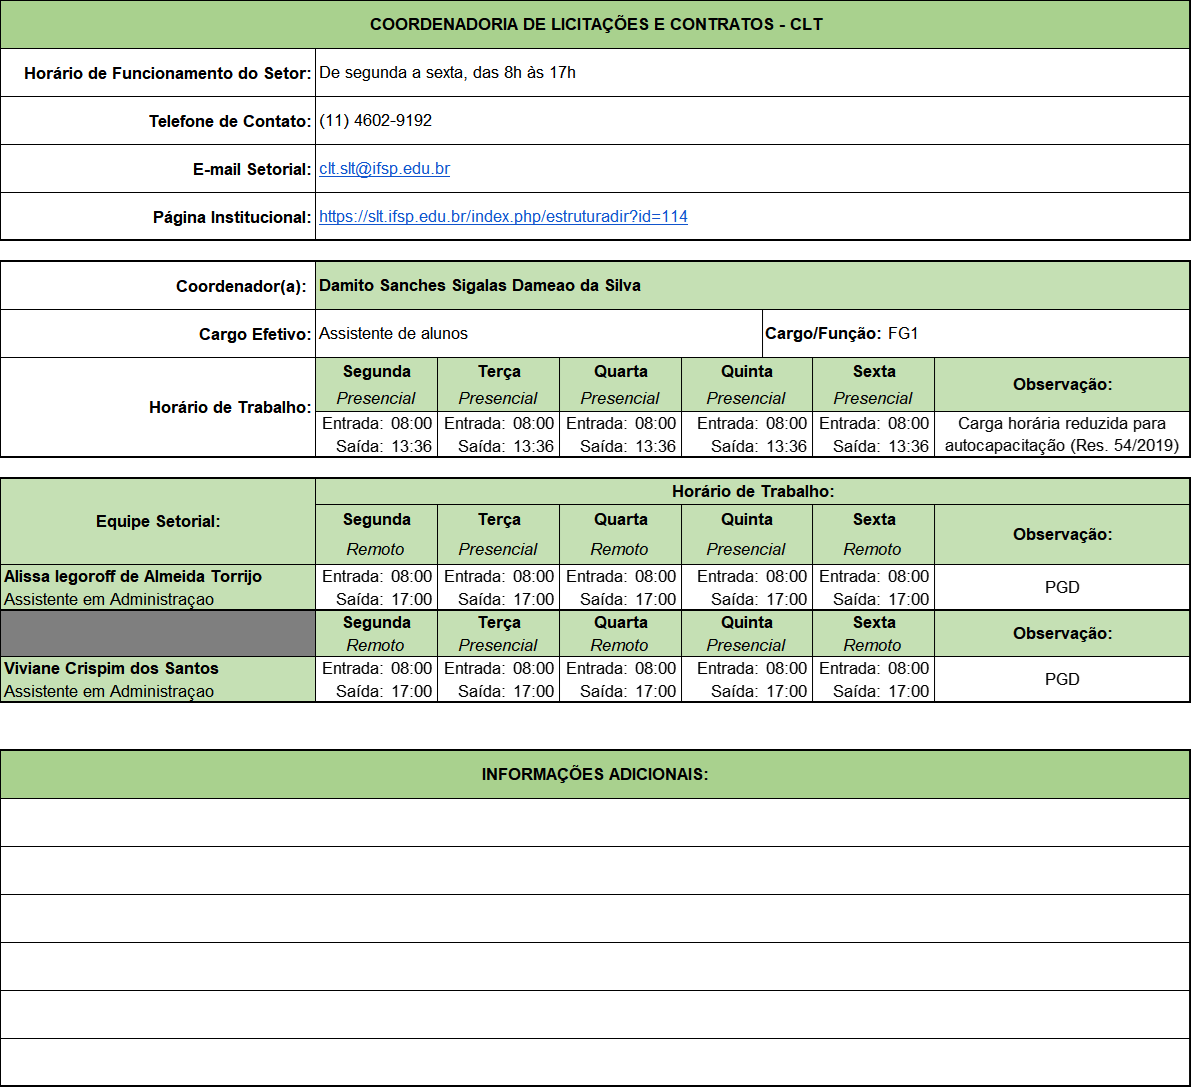Select the 'Telefone de Contato:' label cell
Viewport: 1191px width, 1087px height.
[158, 121]
